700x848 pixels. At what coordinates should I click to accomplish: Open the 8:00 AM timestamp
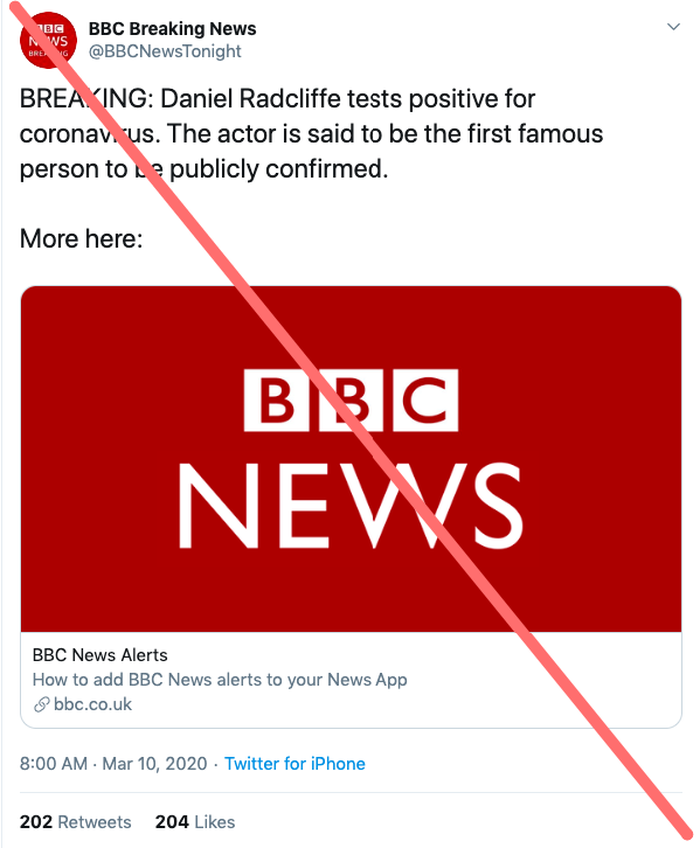53,764
